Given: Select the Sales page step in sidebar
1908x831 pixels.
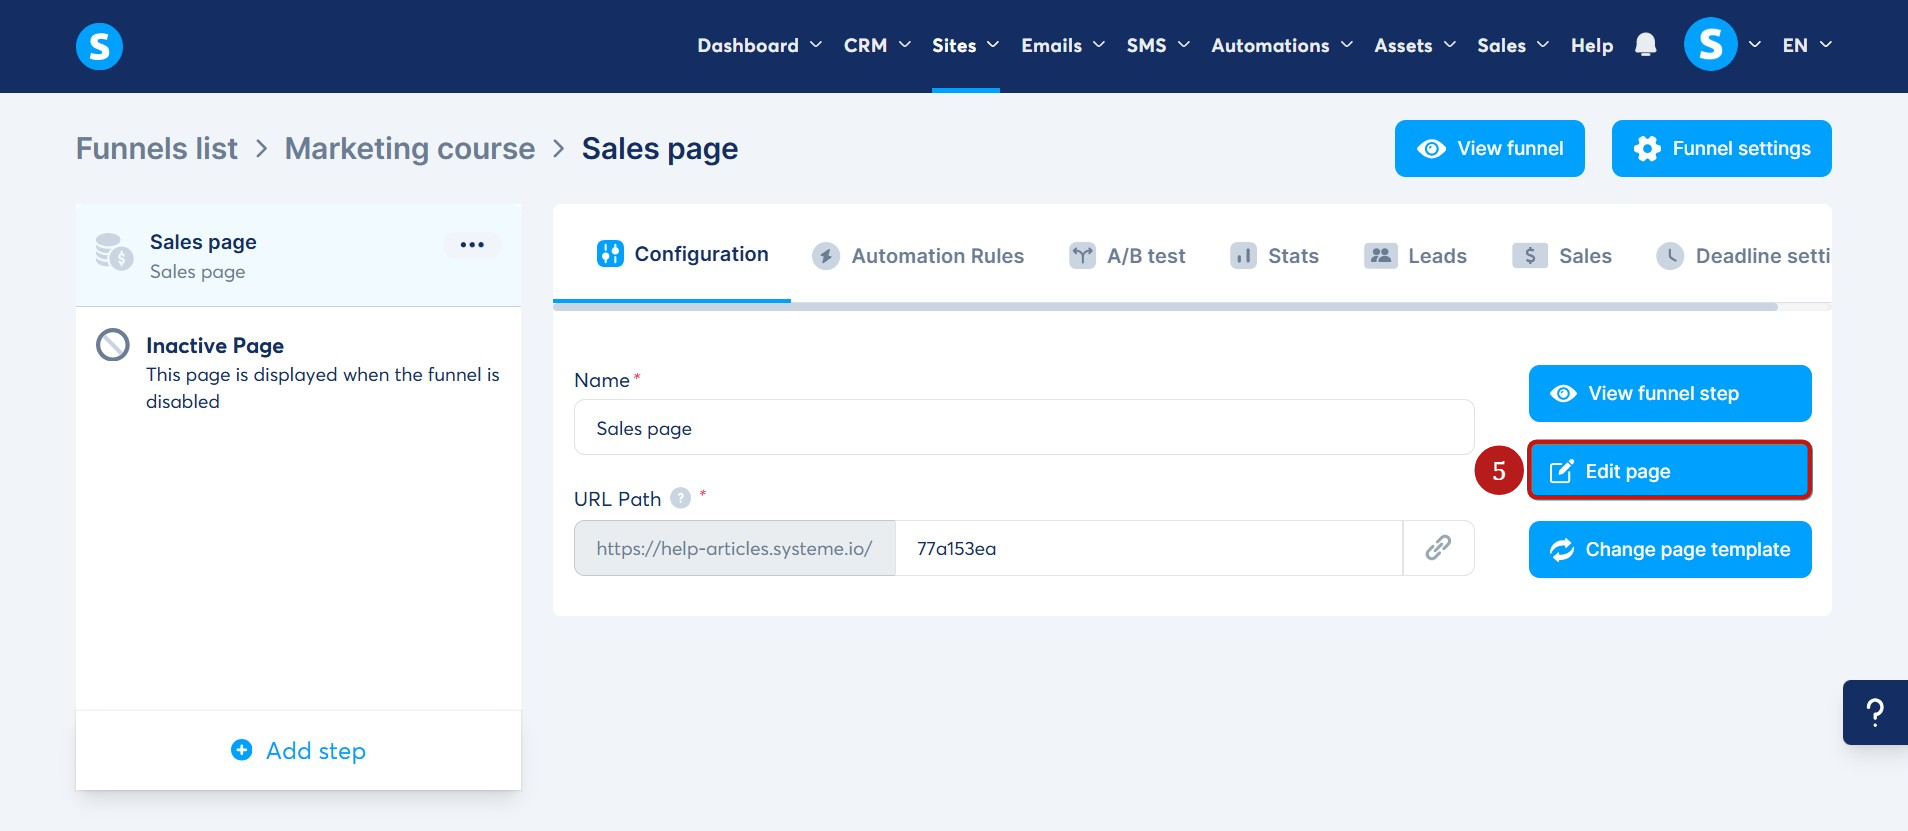Looking at the screenshot, I should 298,256.
